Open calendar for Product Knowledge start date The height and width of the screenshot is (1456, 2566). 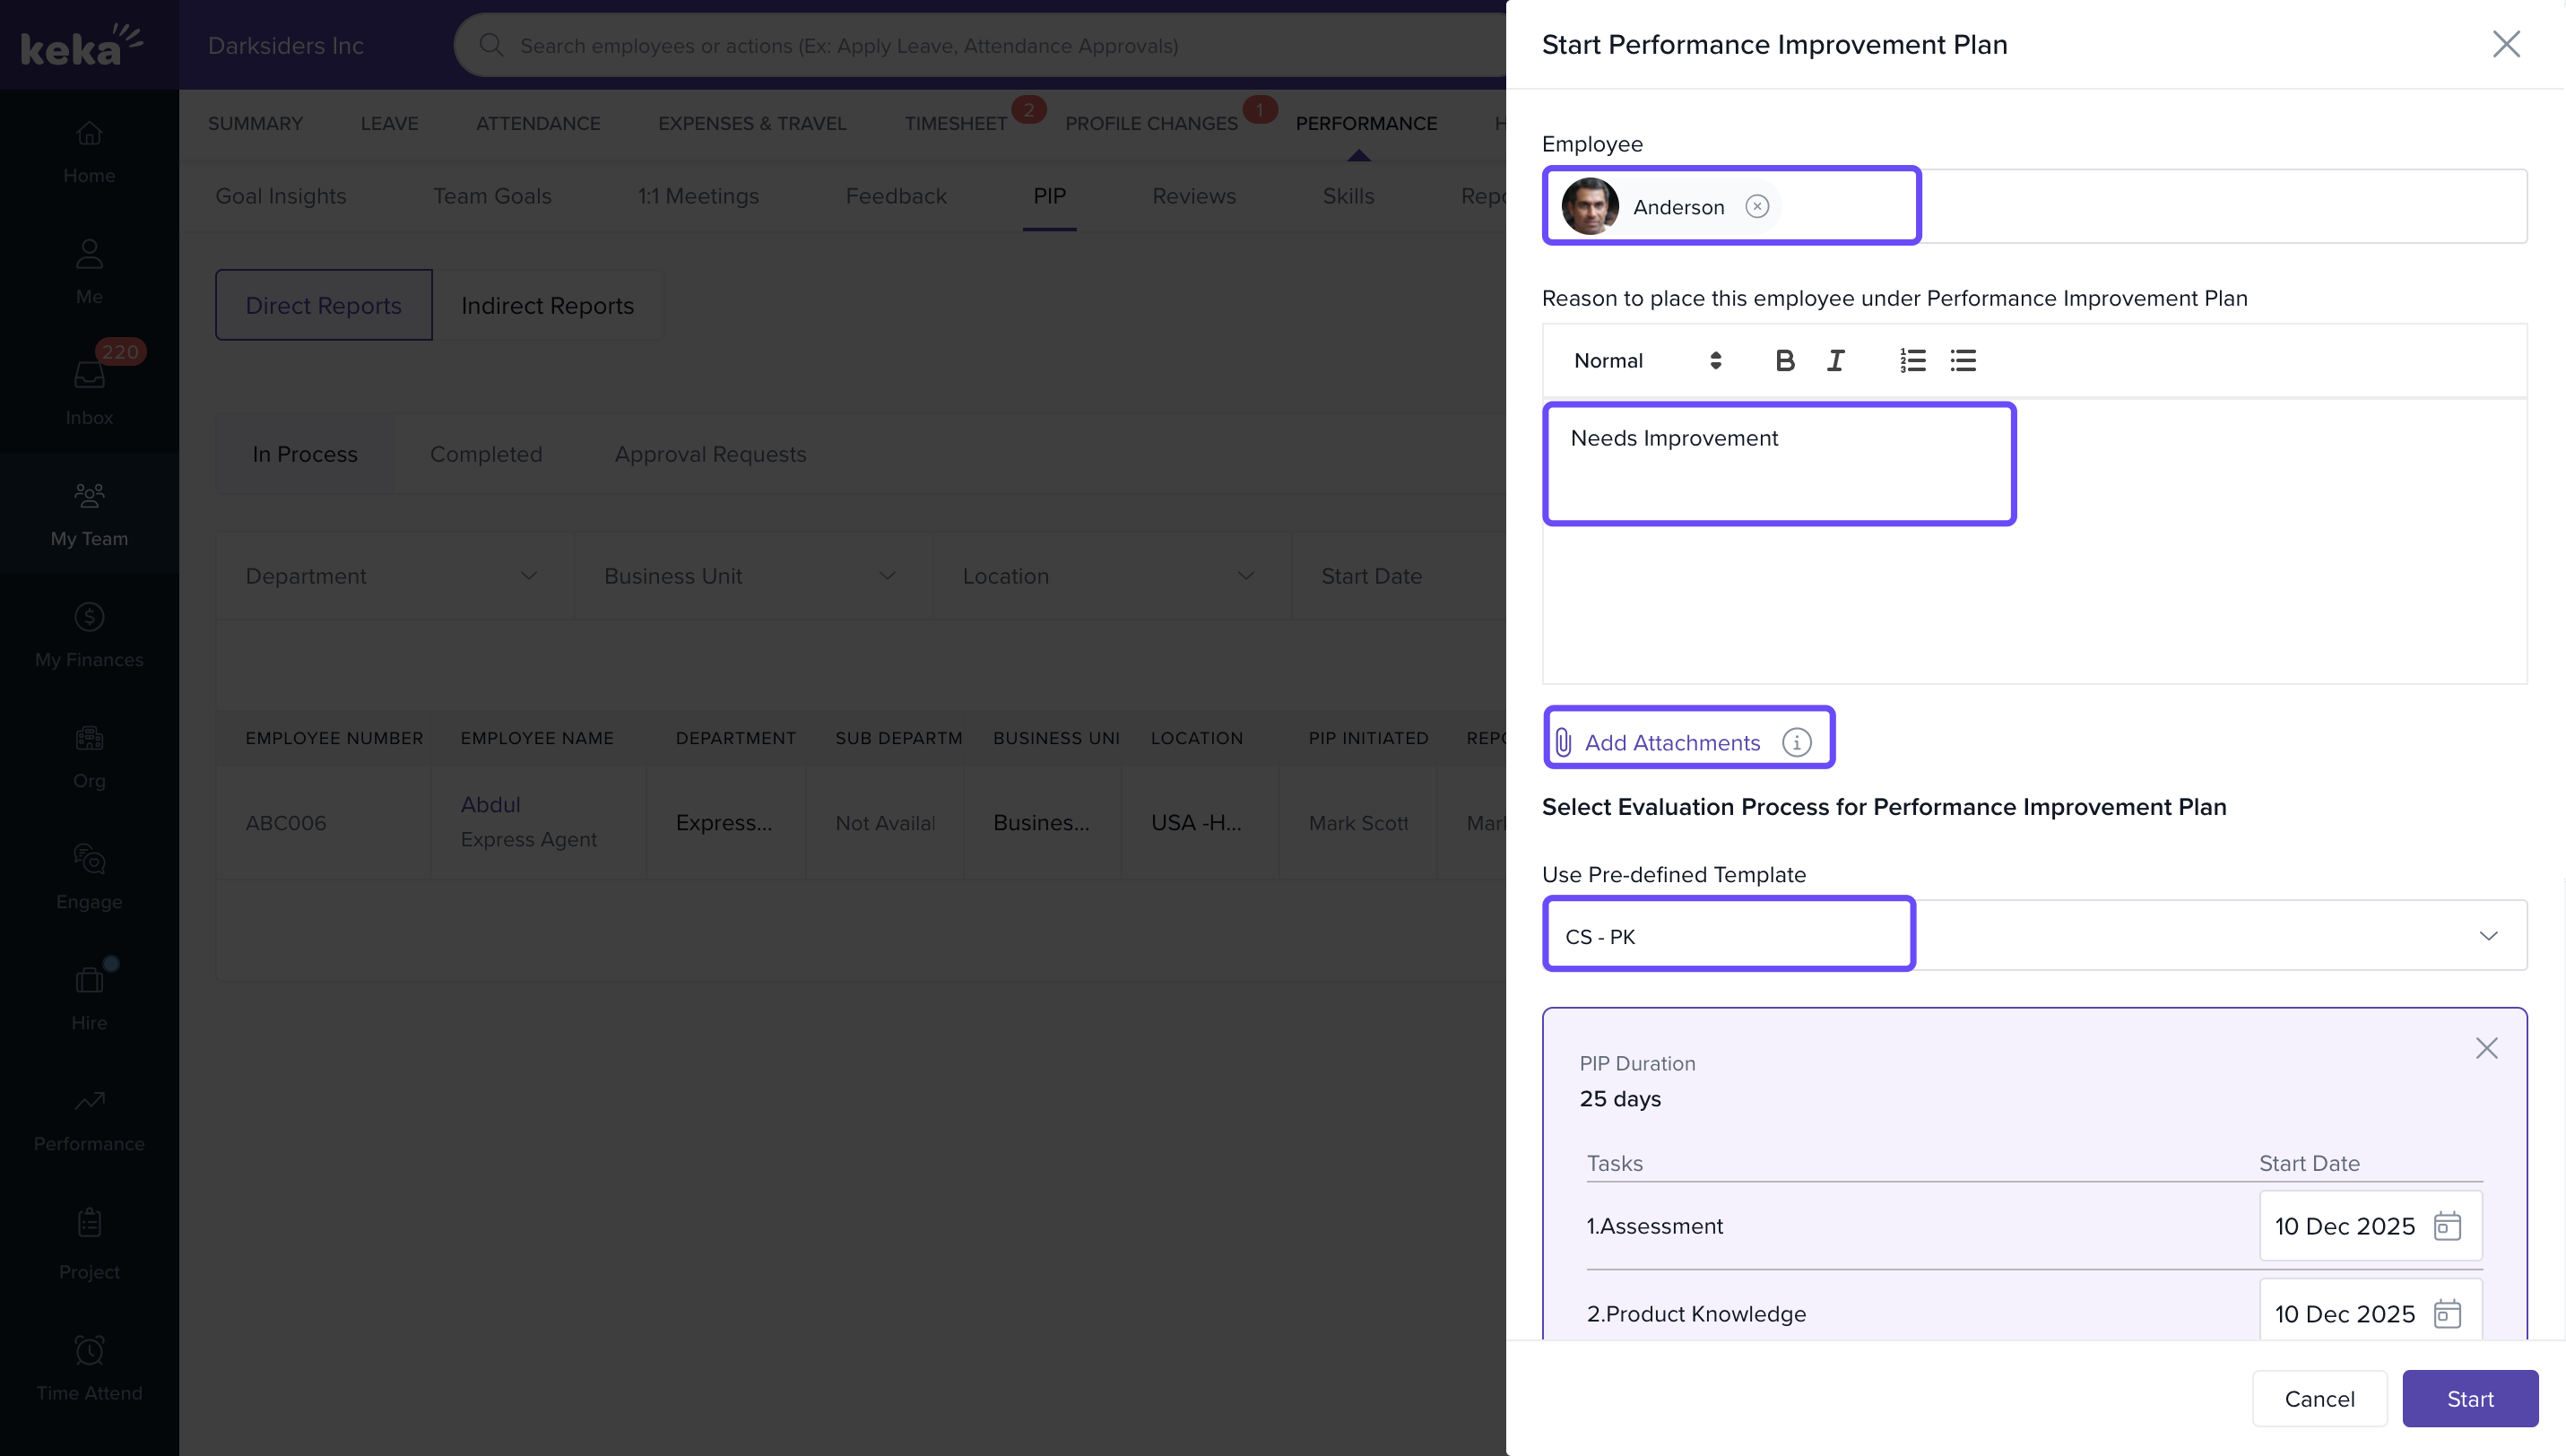(2446, 1313)
